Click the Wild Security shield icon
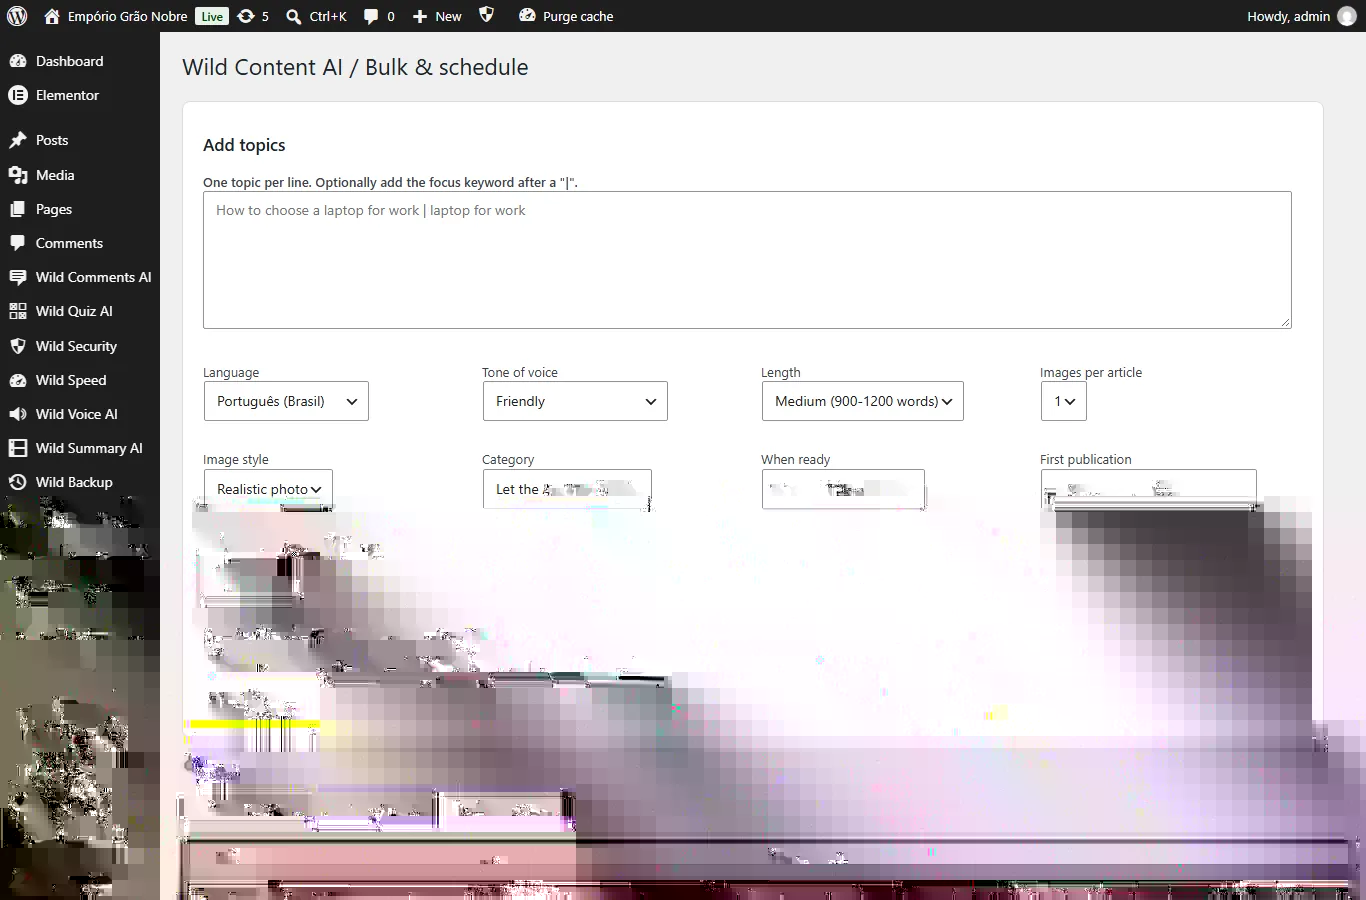Viewport: 1366px width, 900px height. click(x=17, y=346)
